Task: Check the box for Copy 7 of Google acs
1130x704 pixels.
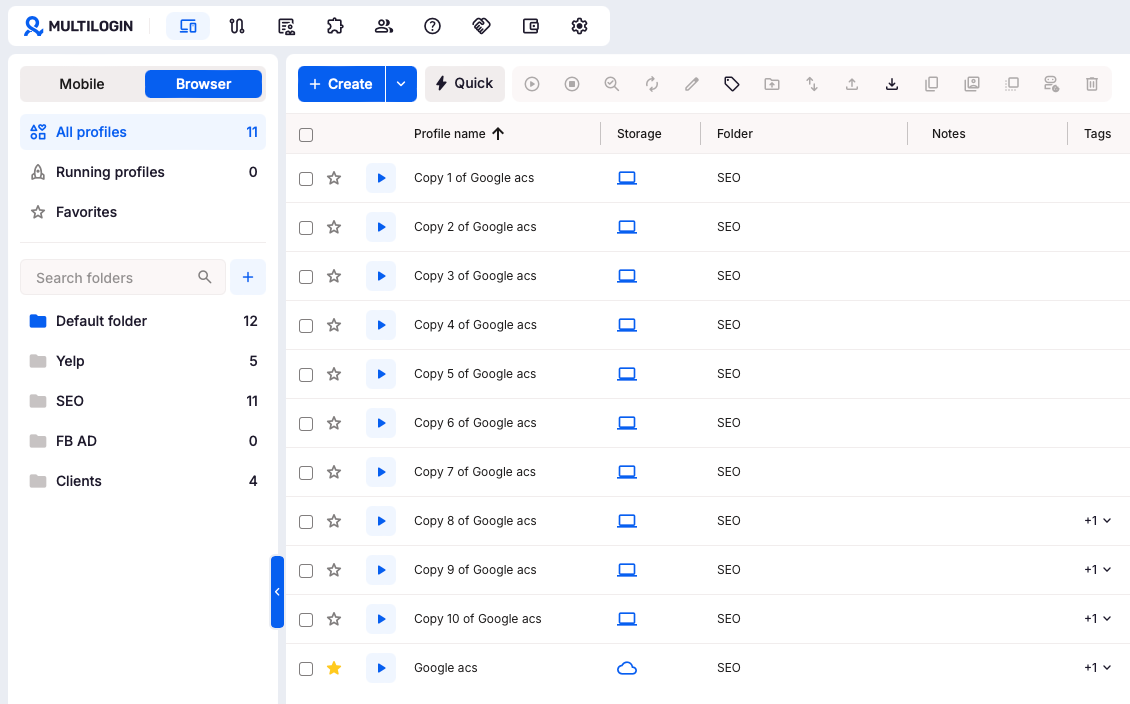Action: [306, 473]
